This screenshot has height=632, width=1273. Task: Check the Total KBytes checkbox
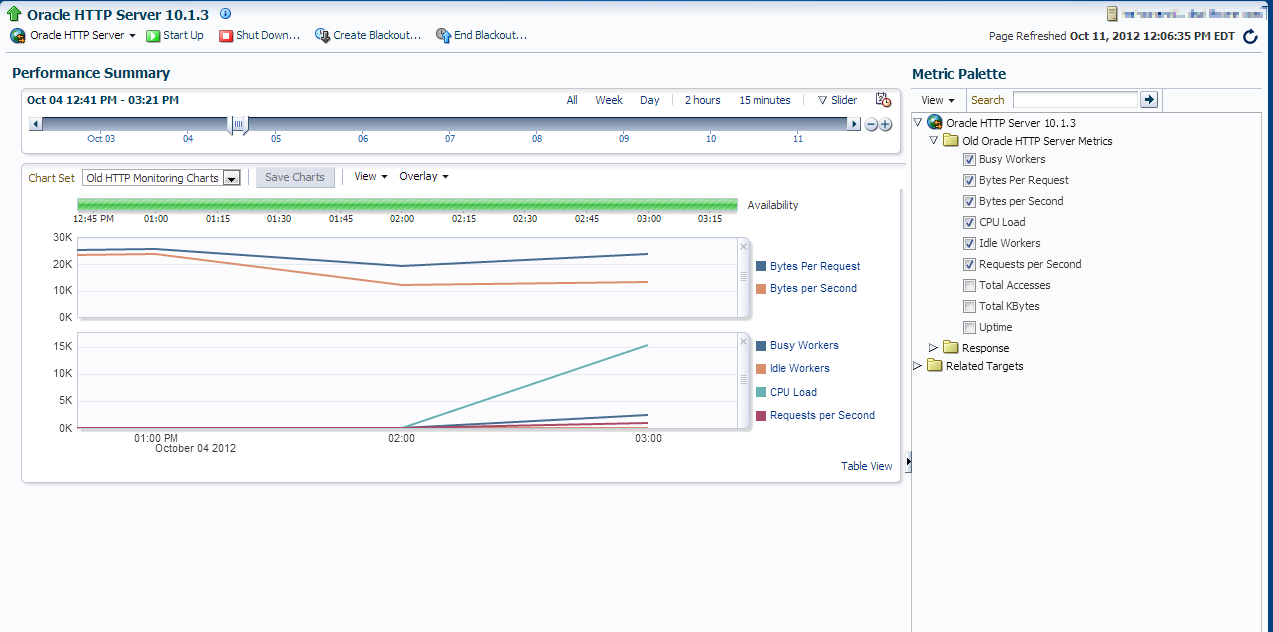969,306
